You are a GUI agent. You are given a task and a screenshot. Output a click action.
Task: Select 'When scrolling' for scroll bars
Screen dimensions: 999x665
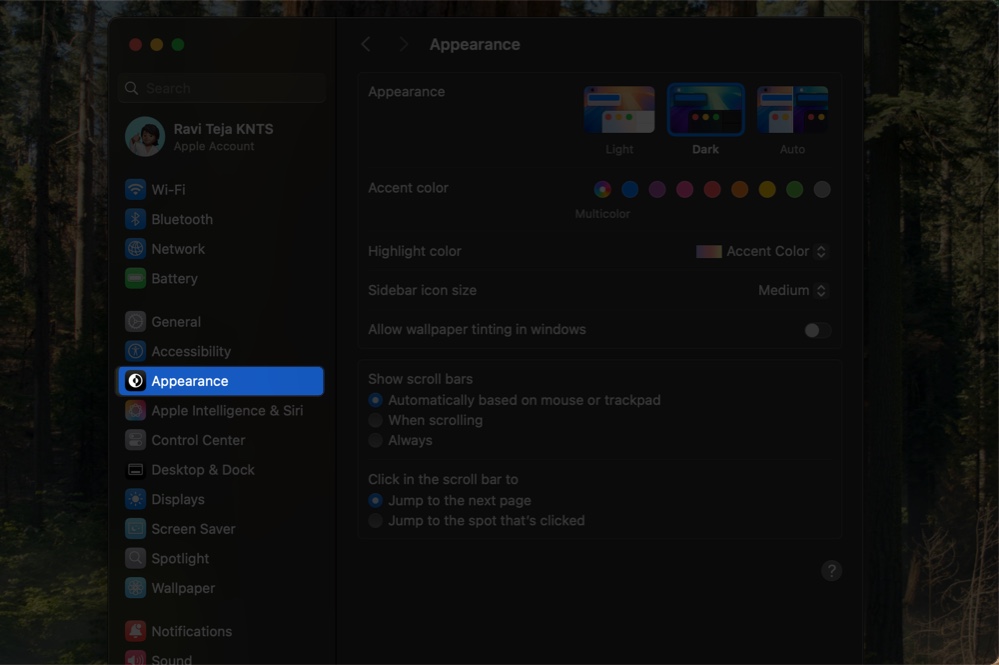coord(375,420)
